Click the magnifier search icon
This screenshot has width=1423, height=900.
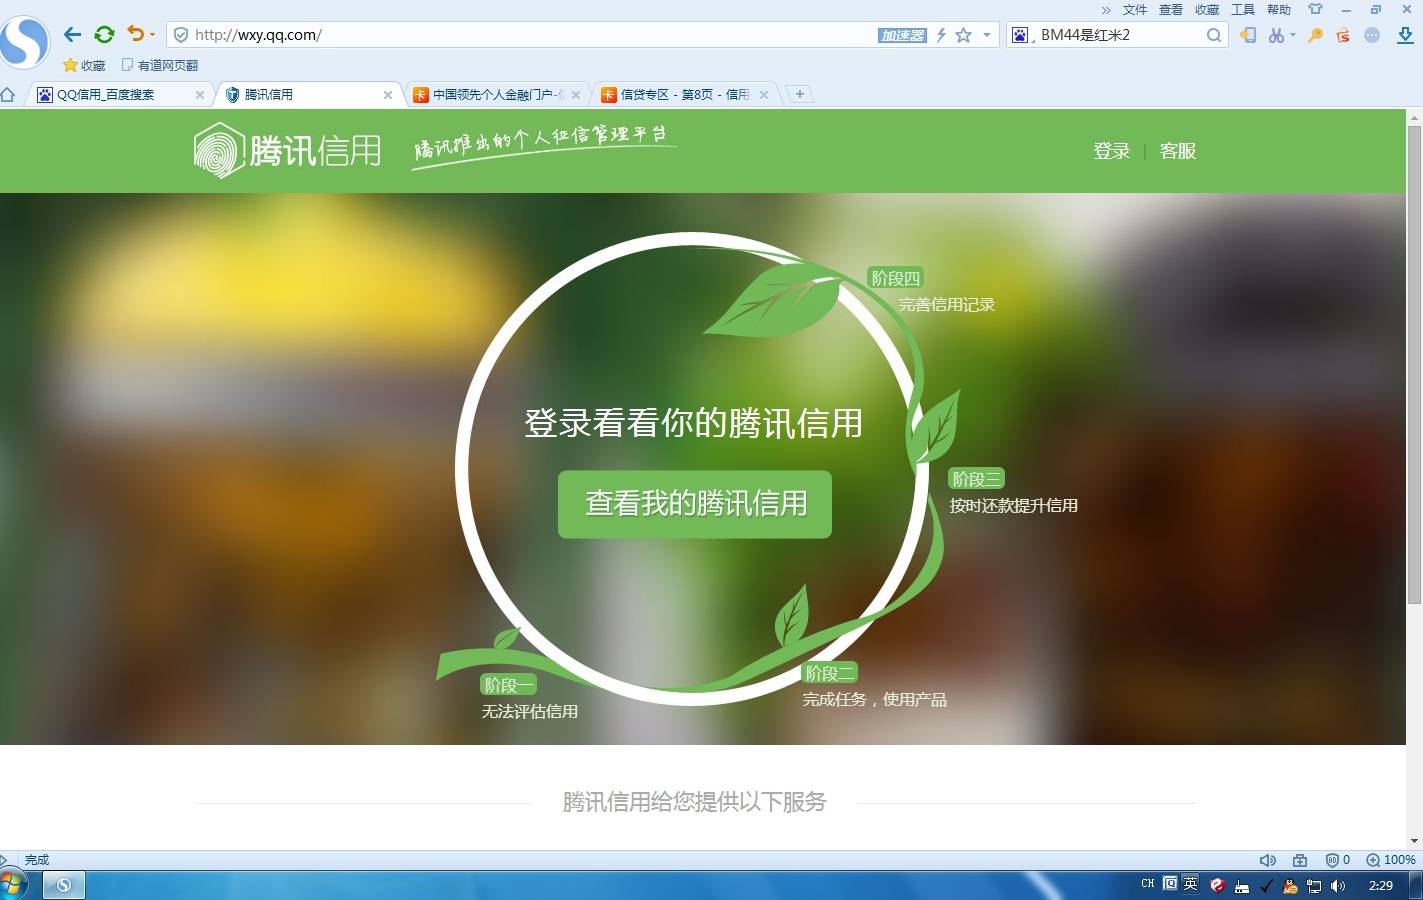click(x=1213, y=35)
